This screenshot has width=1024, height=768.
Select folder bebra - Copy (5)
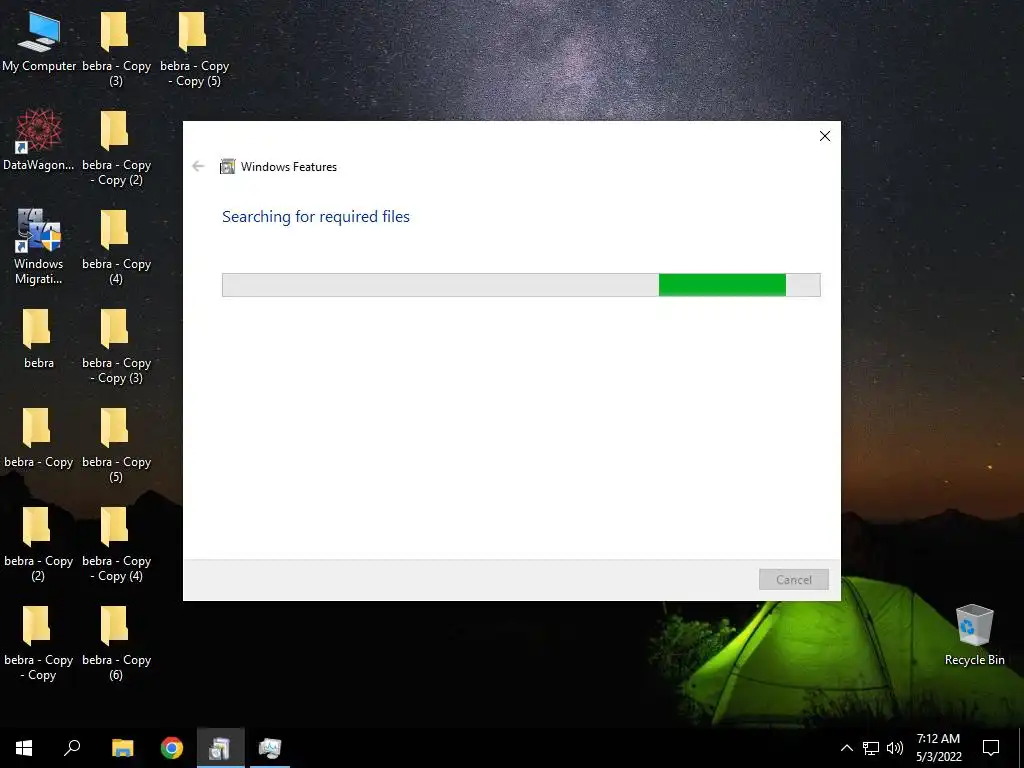click(x=116, y=445)
